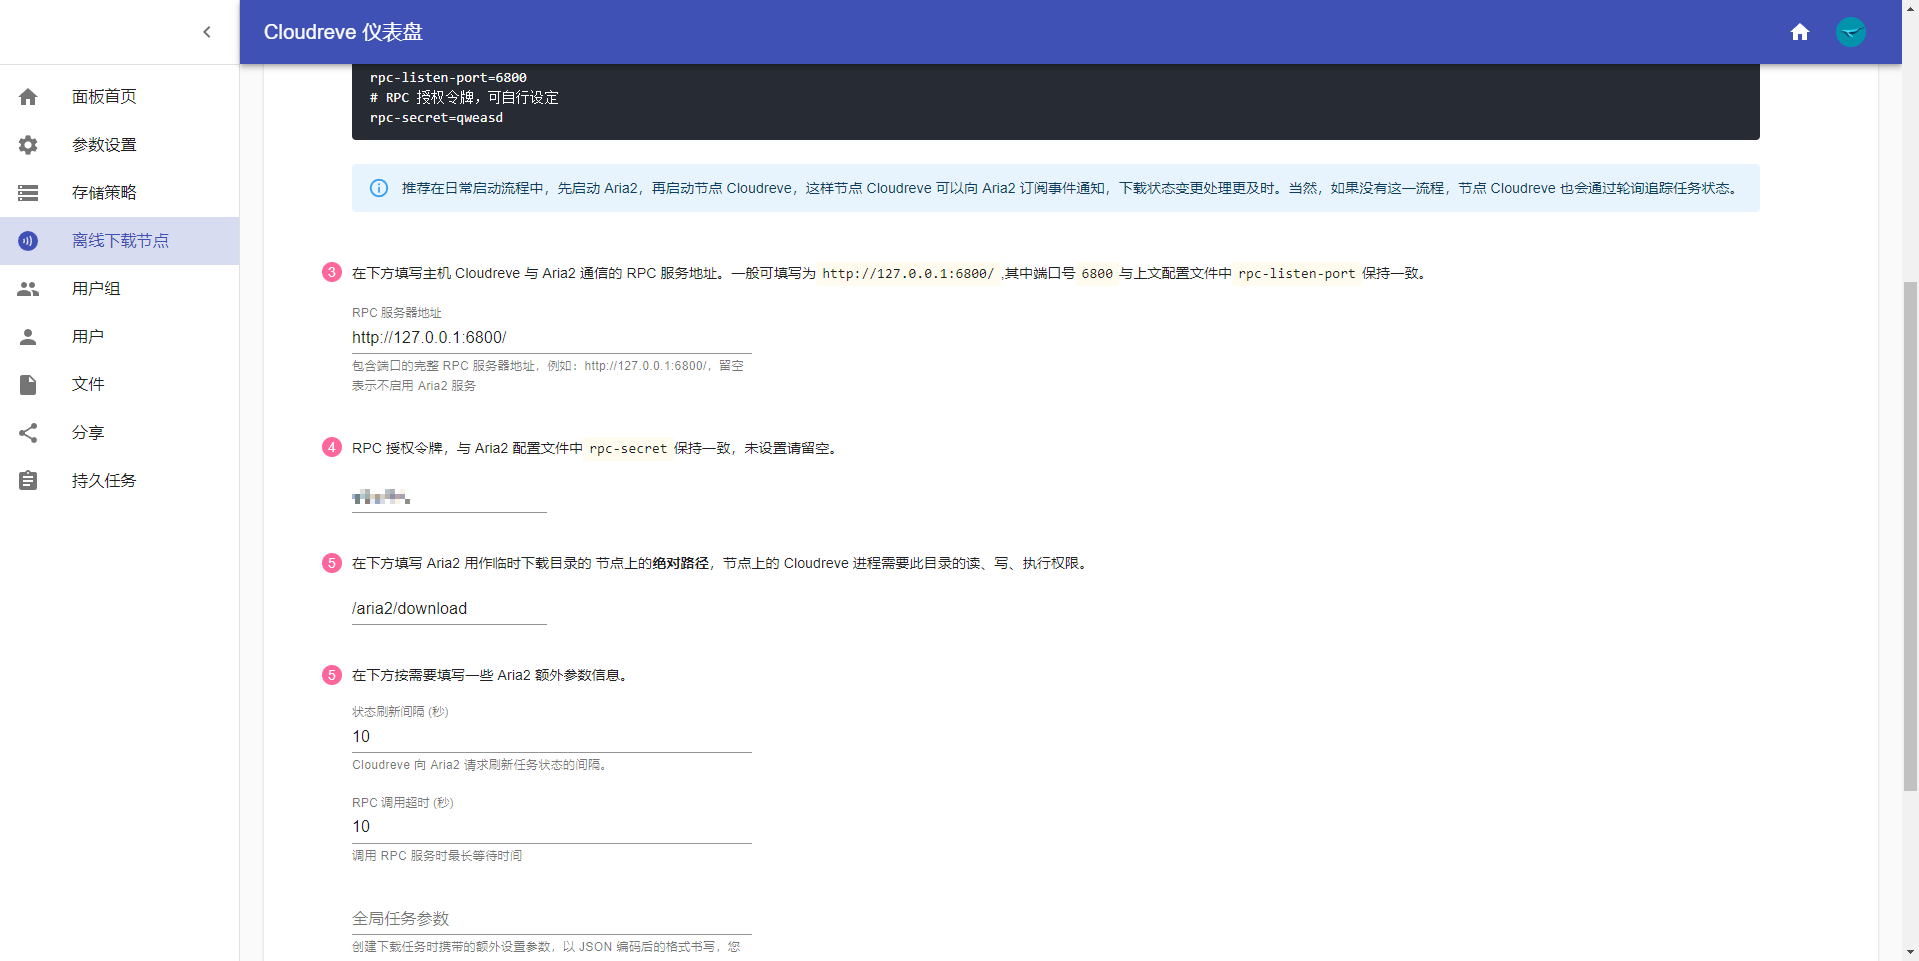This screenshot has width=1919, height=961.
Task: Collapse the sidebar with the chevron arrow
Action: (207, 32)
